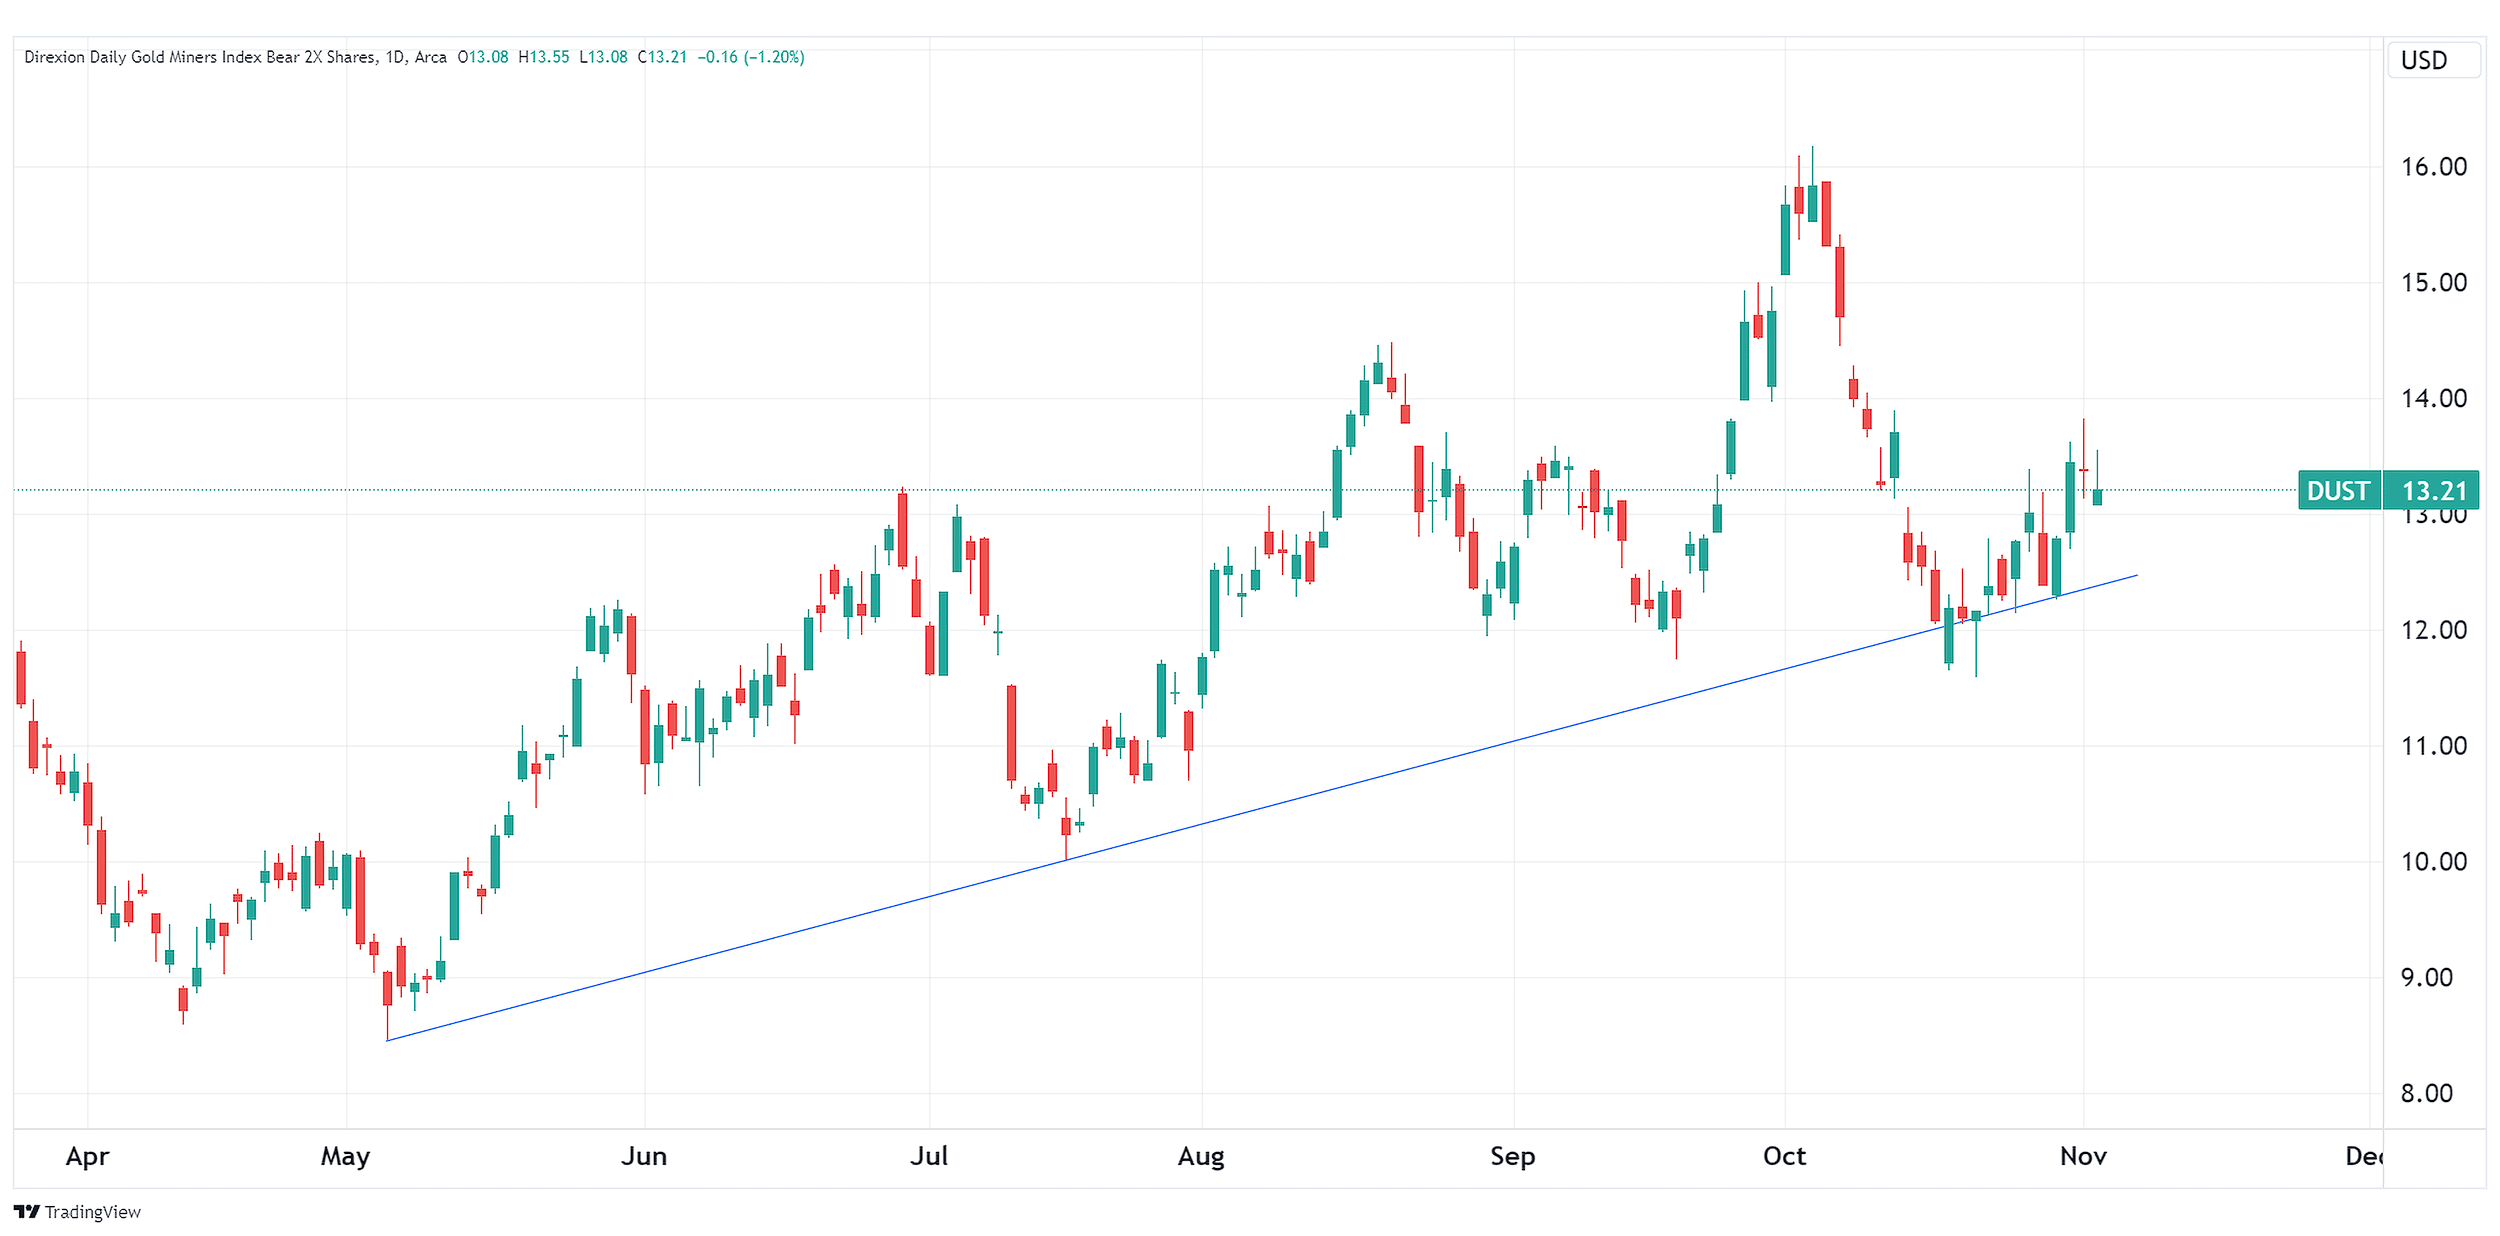Screen dimensions: 2500x1236
Task: Click the Oct label on time axis
Action: pyautogui.click(x=1785, y=1157)
